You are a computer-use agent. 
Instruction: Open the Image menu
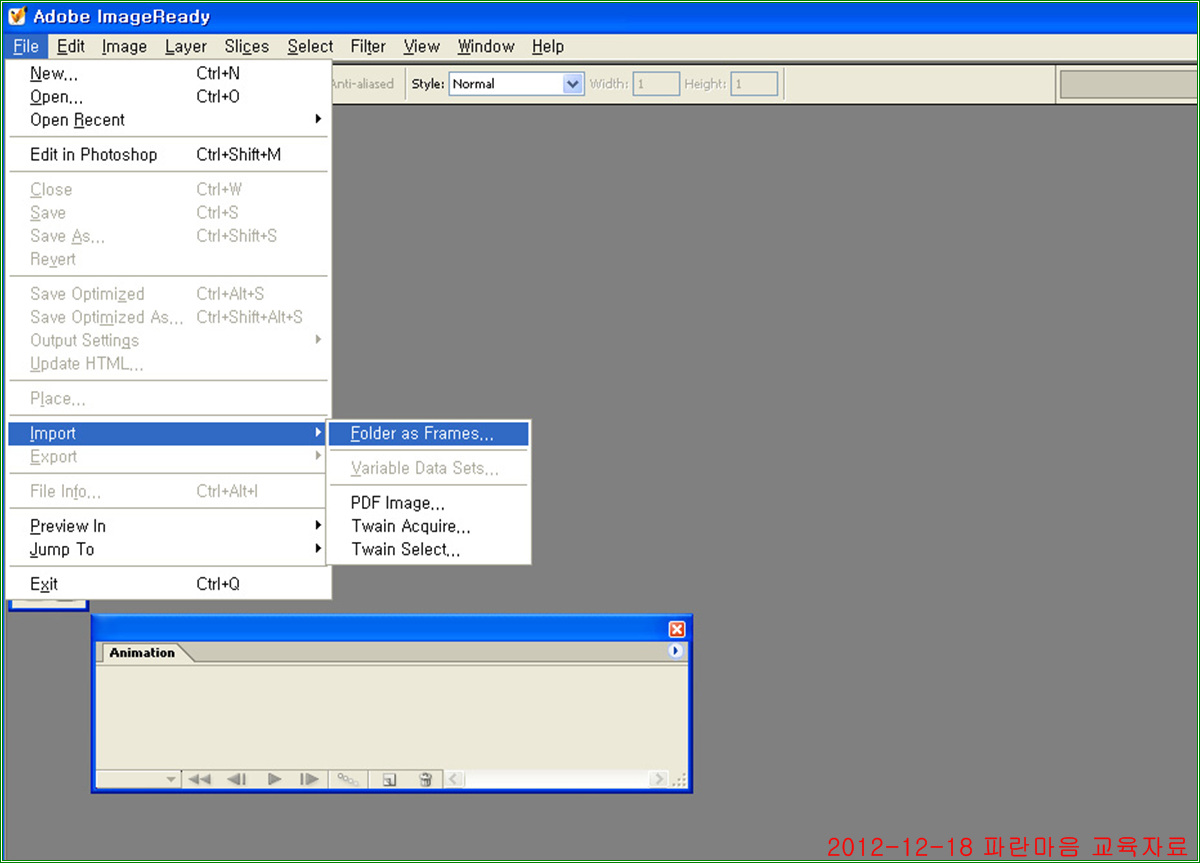[x=124, y=46]
